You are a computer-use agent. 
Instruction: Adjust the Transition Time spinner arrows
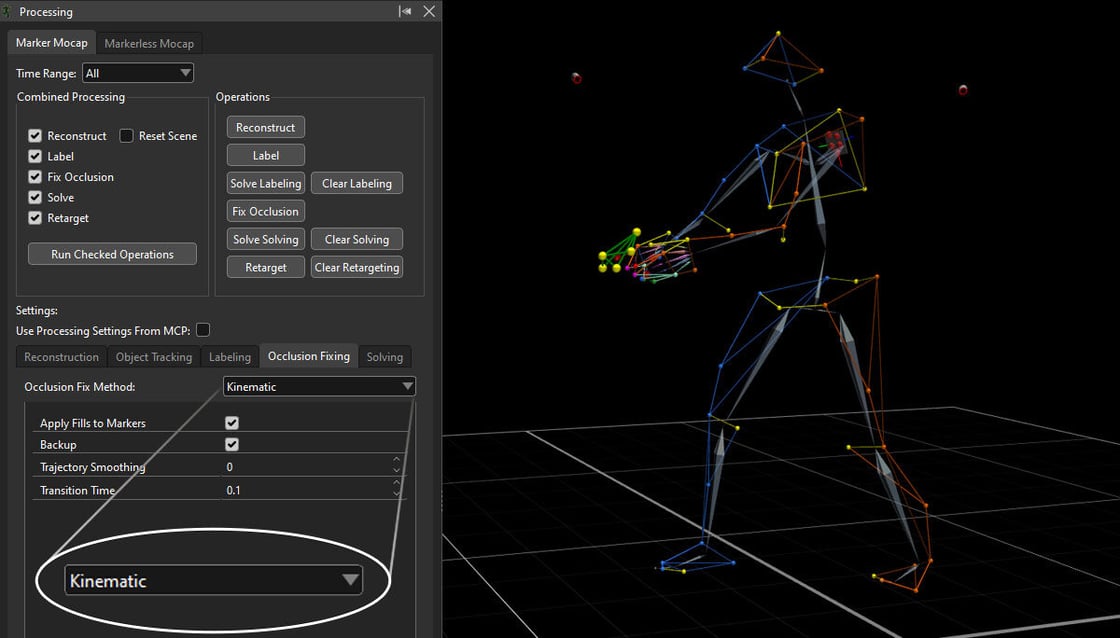click(396, 489)
